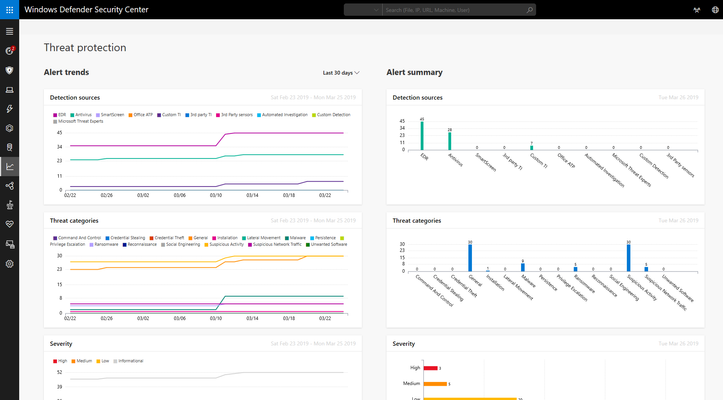This screenshot has width=723, height=400.
Task: Toggle Ransomware legend entry in trends chart
Action: click(x=104, y=245)
